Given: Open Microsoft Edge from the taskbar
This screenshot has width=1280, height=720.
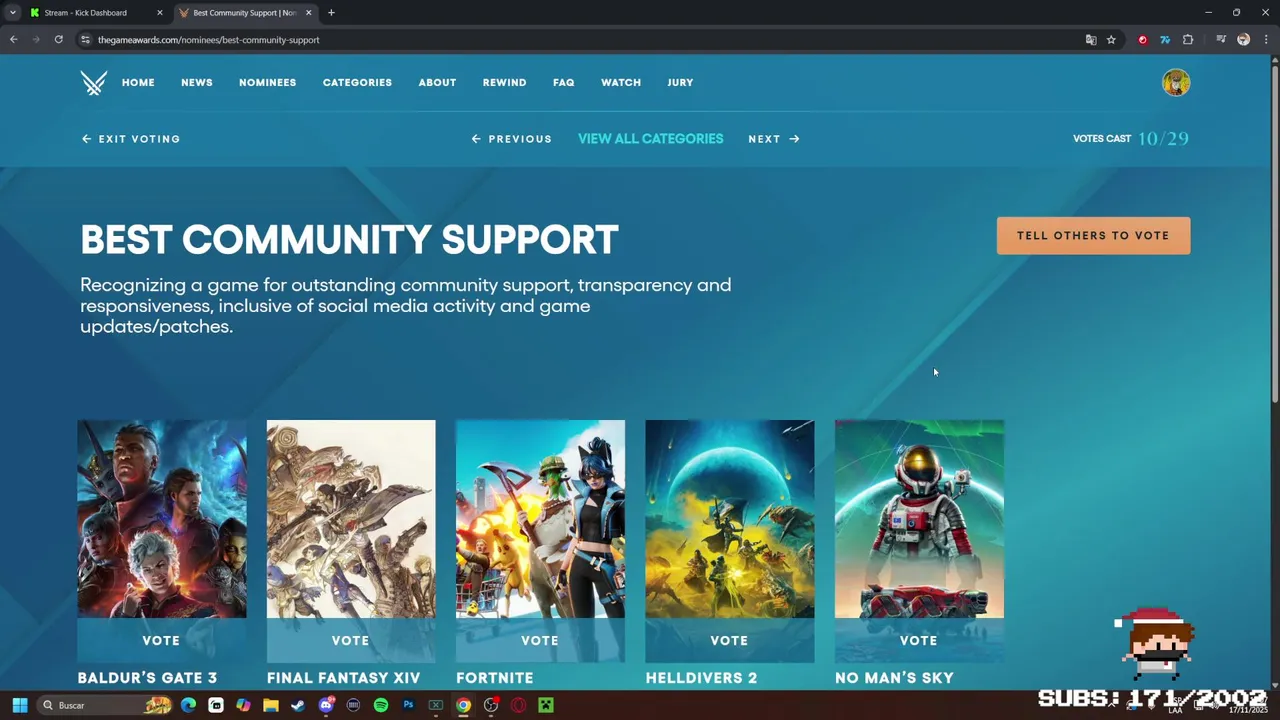Looking at the screenshot, I should [x=188, y=705].
